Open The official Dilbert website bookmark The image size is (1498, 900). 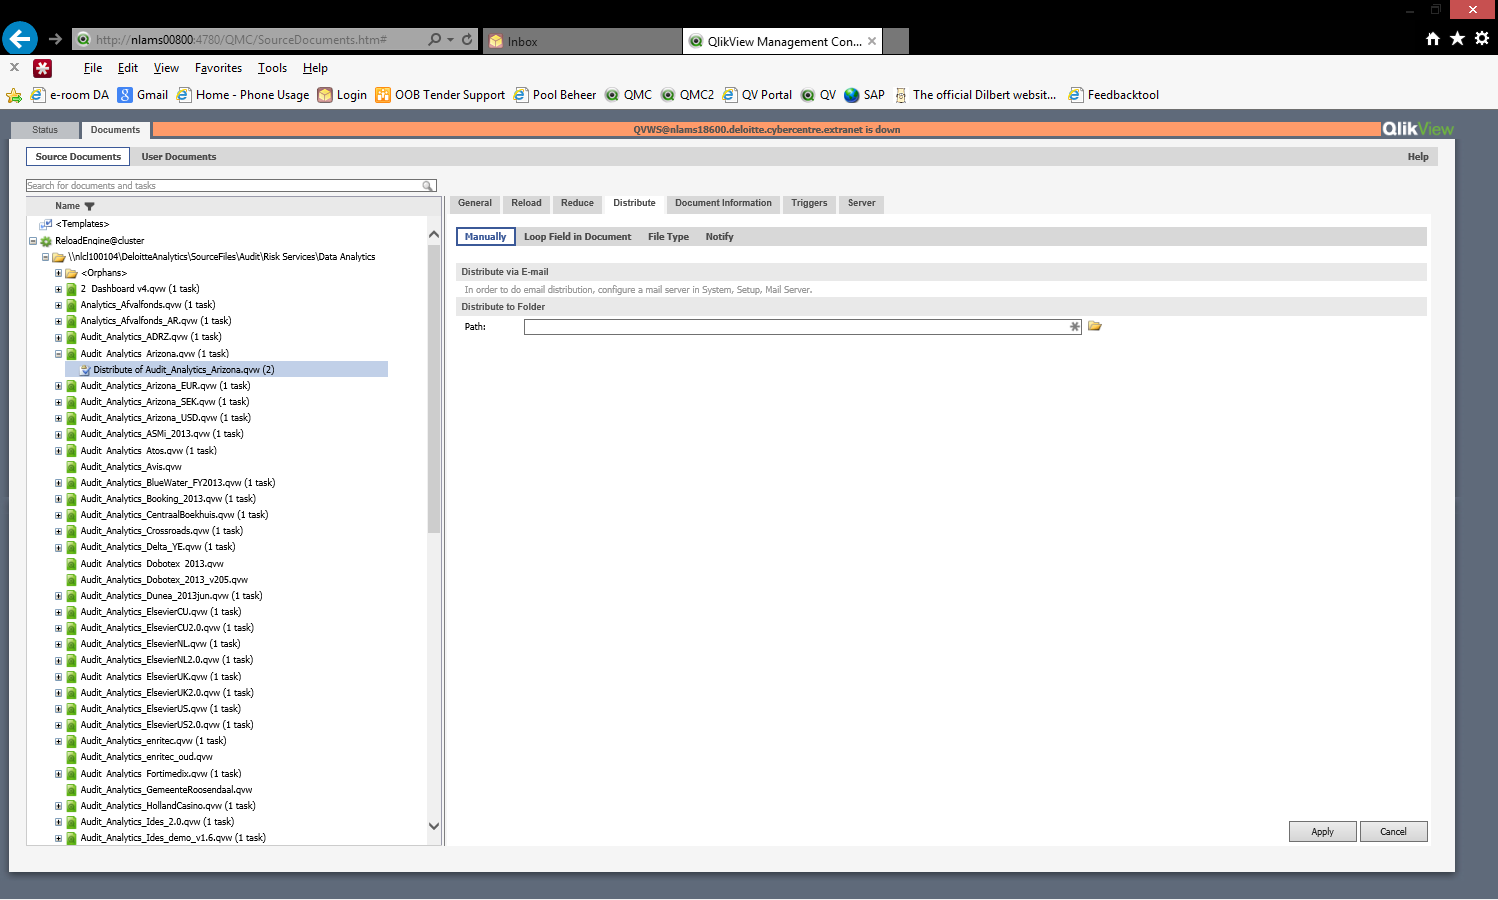pyautogui.click(x=975, y=95)
